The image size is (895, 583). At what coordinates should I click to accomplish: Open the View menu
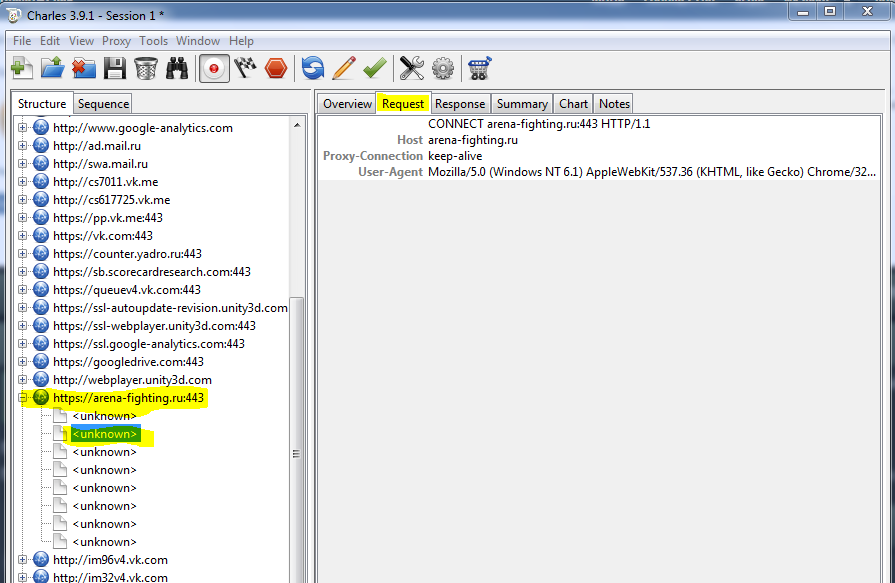pos(81,41)
